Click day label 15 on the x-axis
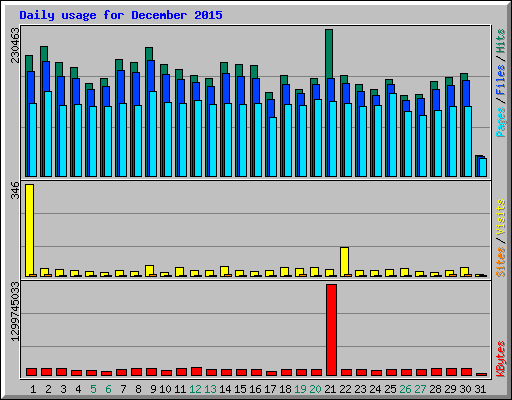Viewport: 512px width, 400px height. pos(240,389)
